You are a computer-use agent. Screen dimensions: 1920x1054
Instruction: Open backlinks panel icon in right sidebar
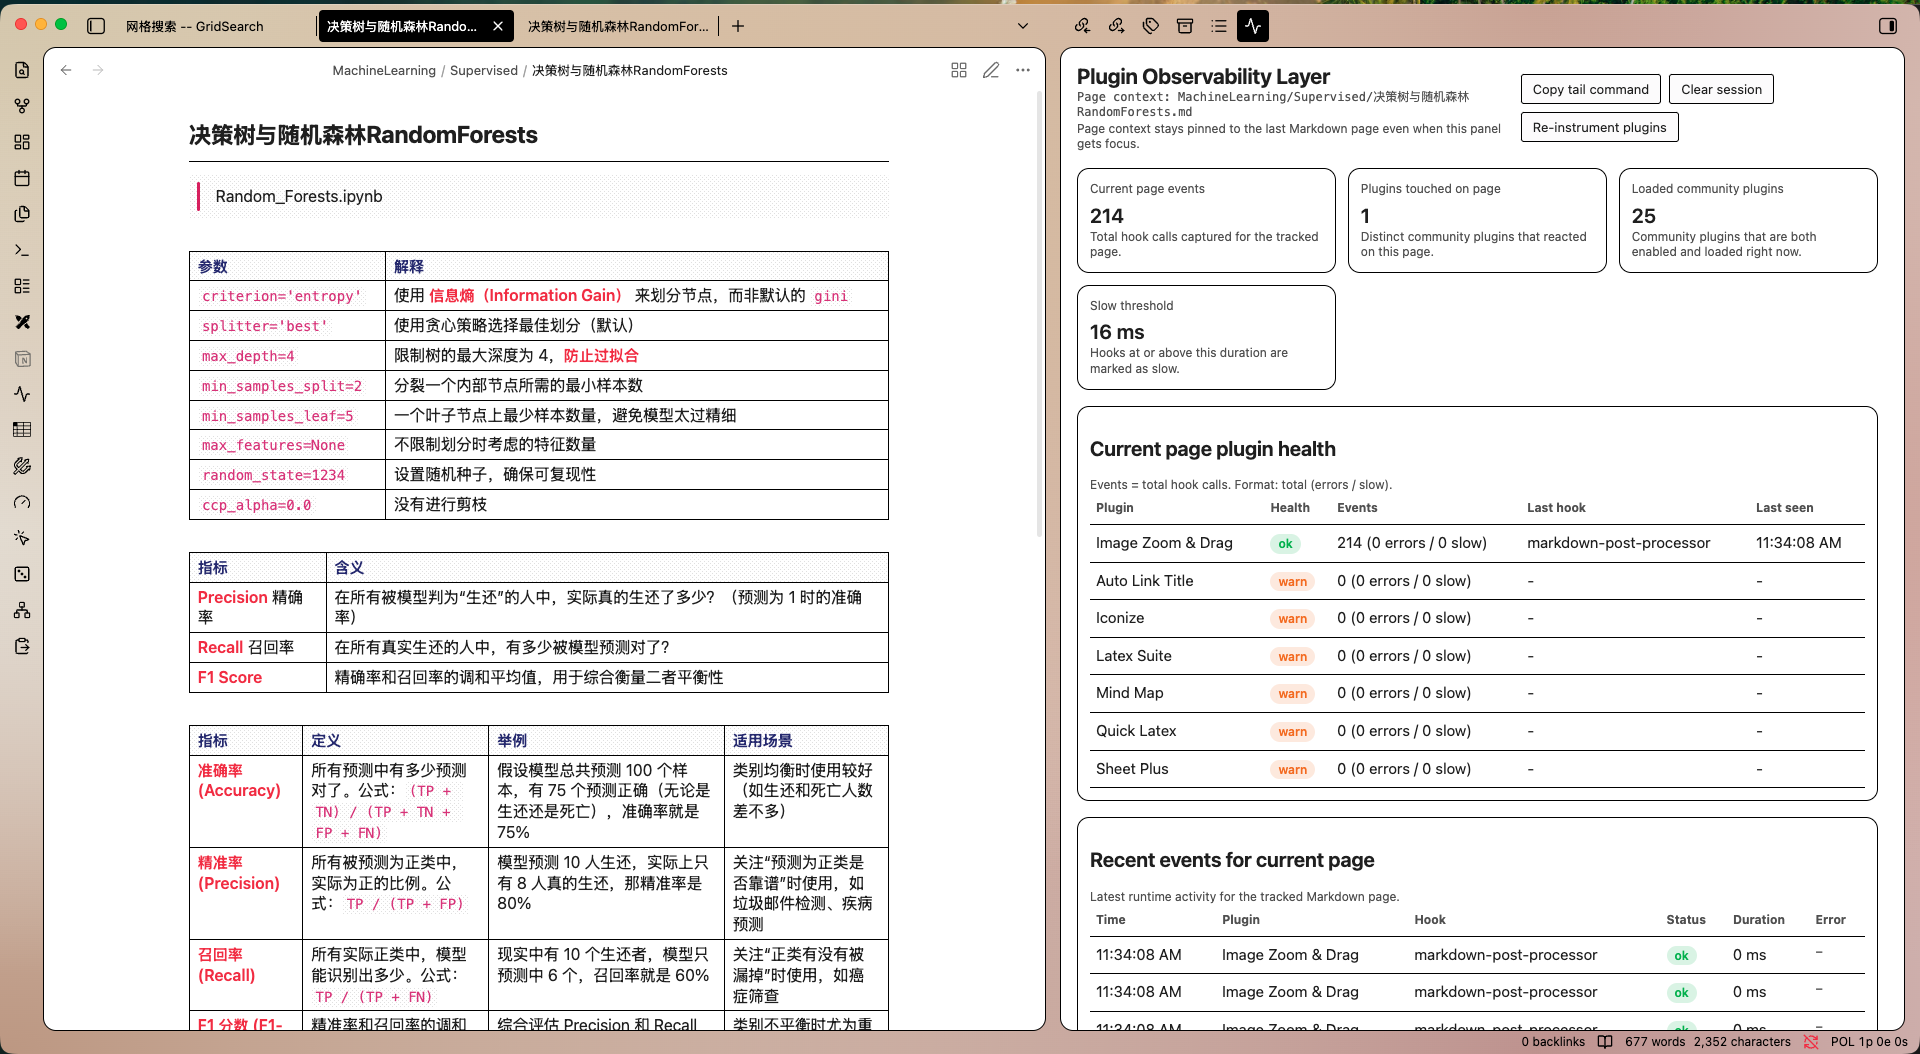(1082, 26)
